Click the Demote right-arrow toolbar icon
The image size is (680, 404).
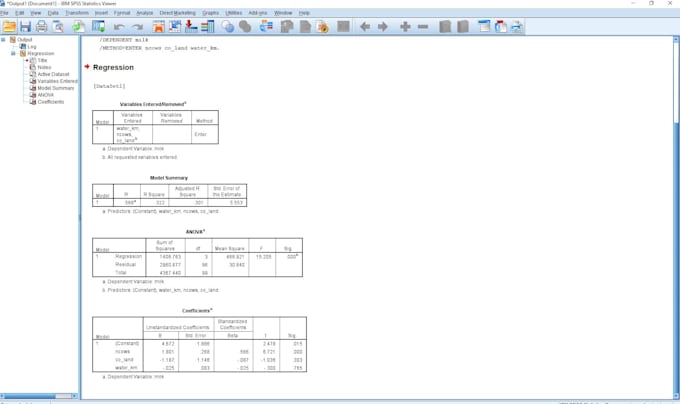(x=382, y=27)
